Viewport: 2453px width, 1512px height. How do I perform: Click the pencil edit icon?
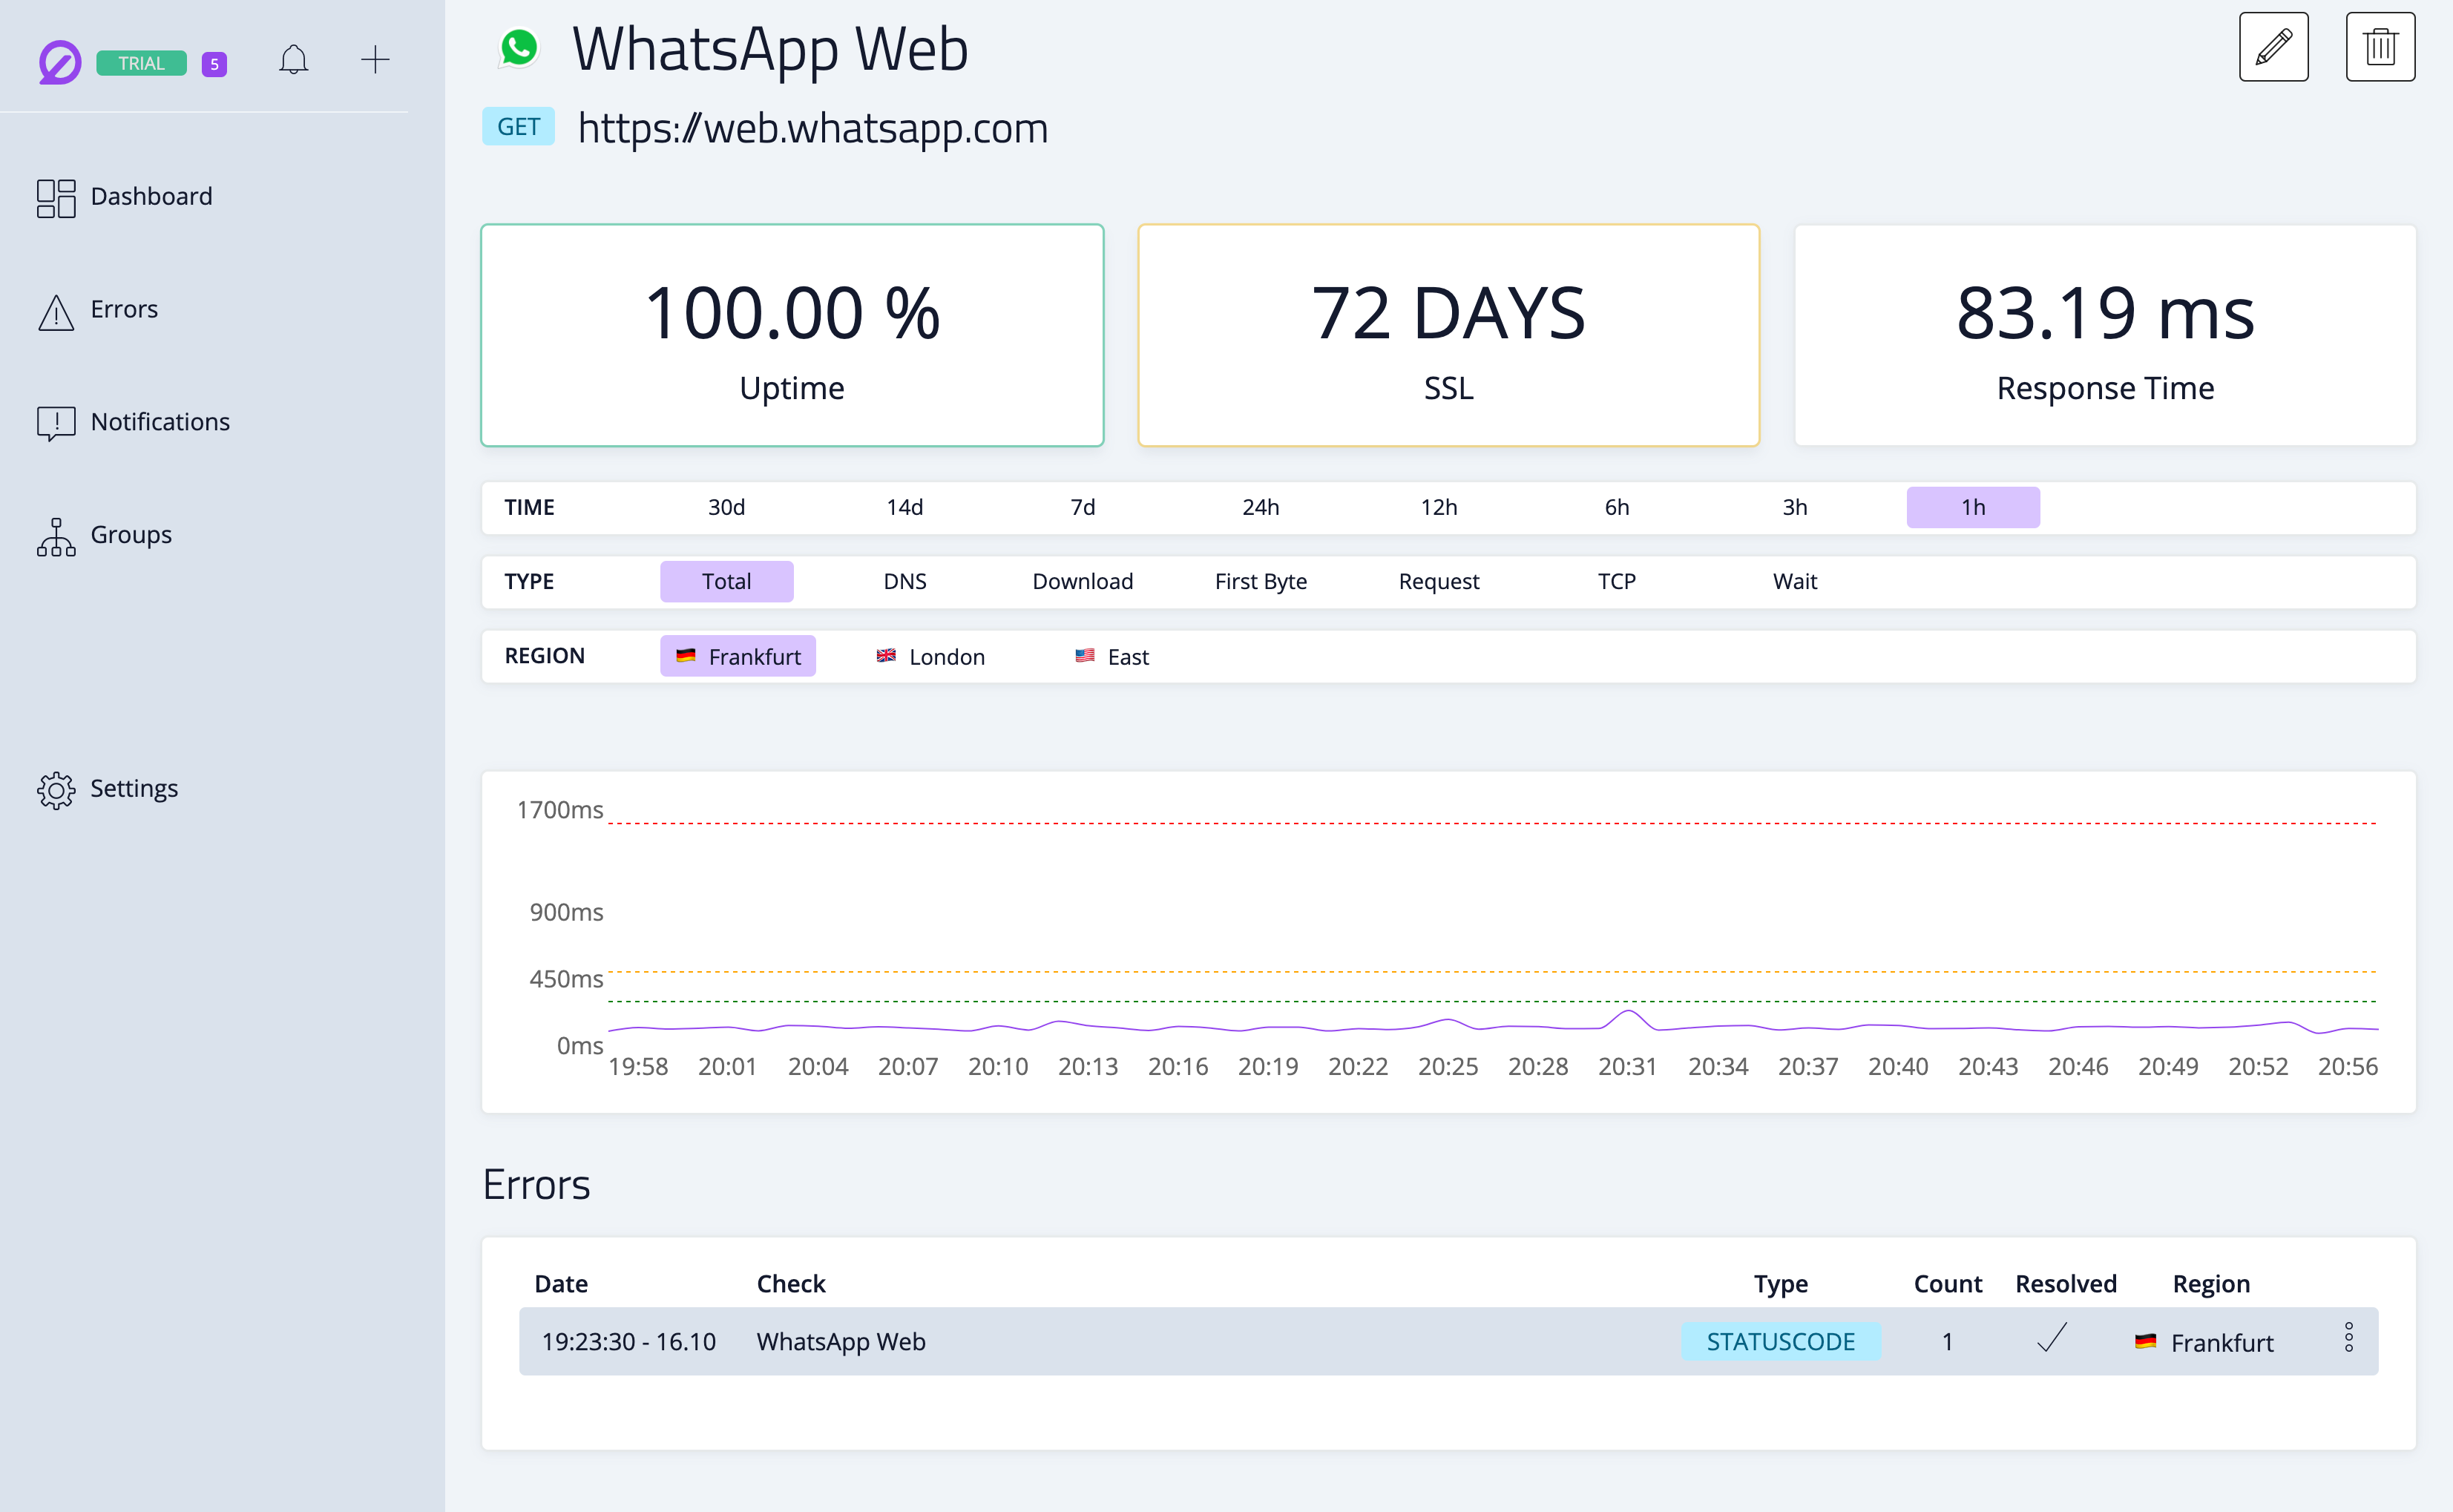coord(2273,47)
